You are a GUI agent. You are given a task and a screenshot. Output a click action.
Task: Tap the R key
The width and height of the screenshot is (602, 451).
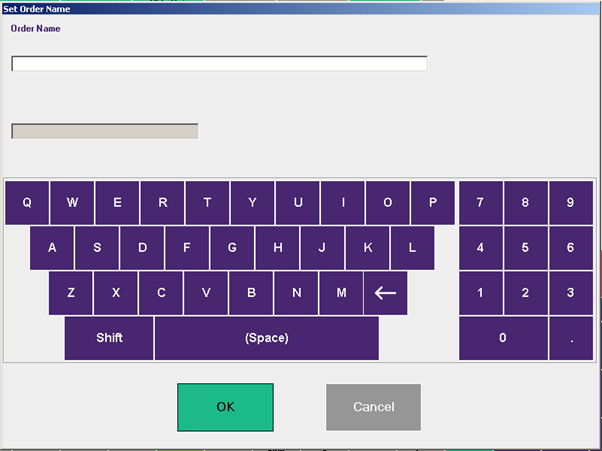[162, 203]
